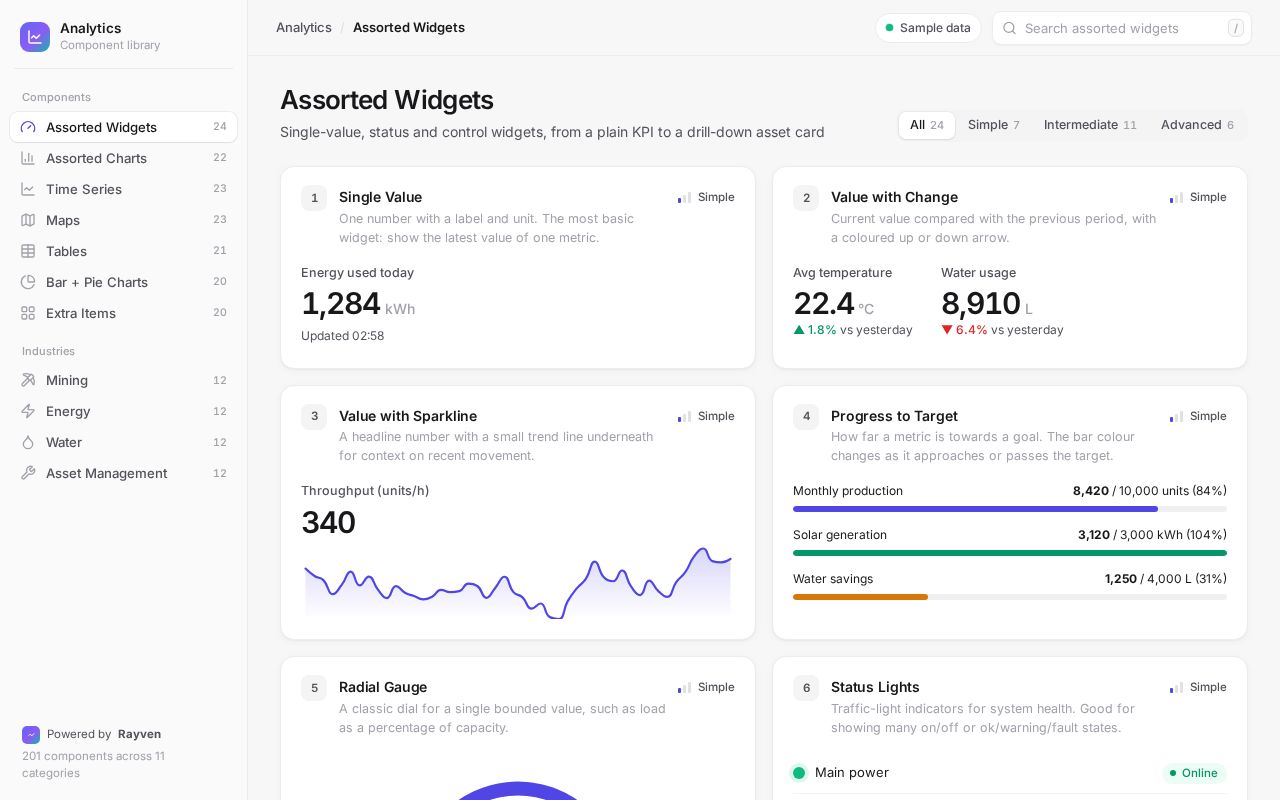
Task: Open the Maps section icon
Action: point(28,220)
